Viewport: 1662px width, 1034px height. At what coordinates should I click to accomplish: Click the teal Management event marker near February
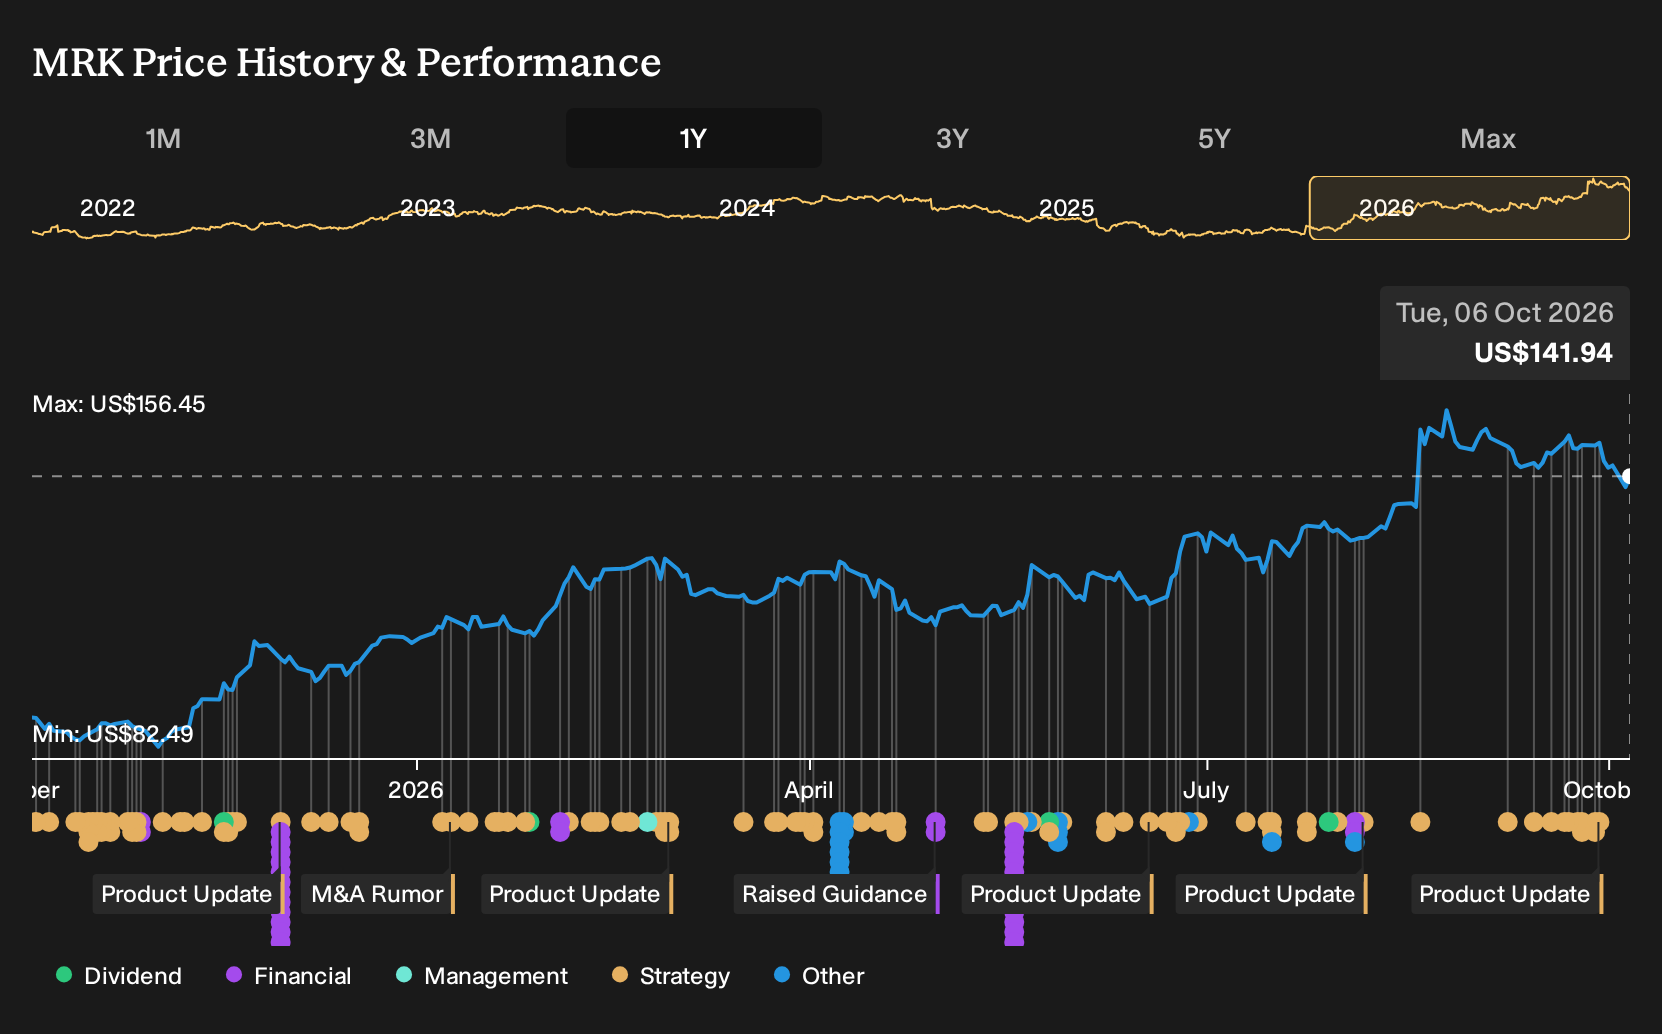(648, 822)
